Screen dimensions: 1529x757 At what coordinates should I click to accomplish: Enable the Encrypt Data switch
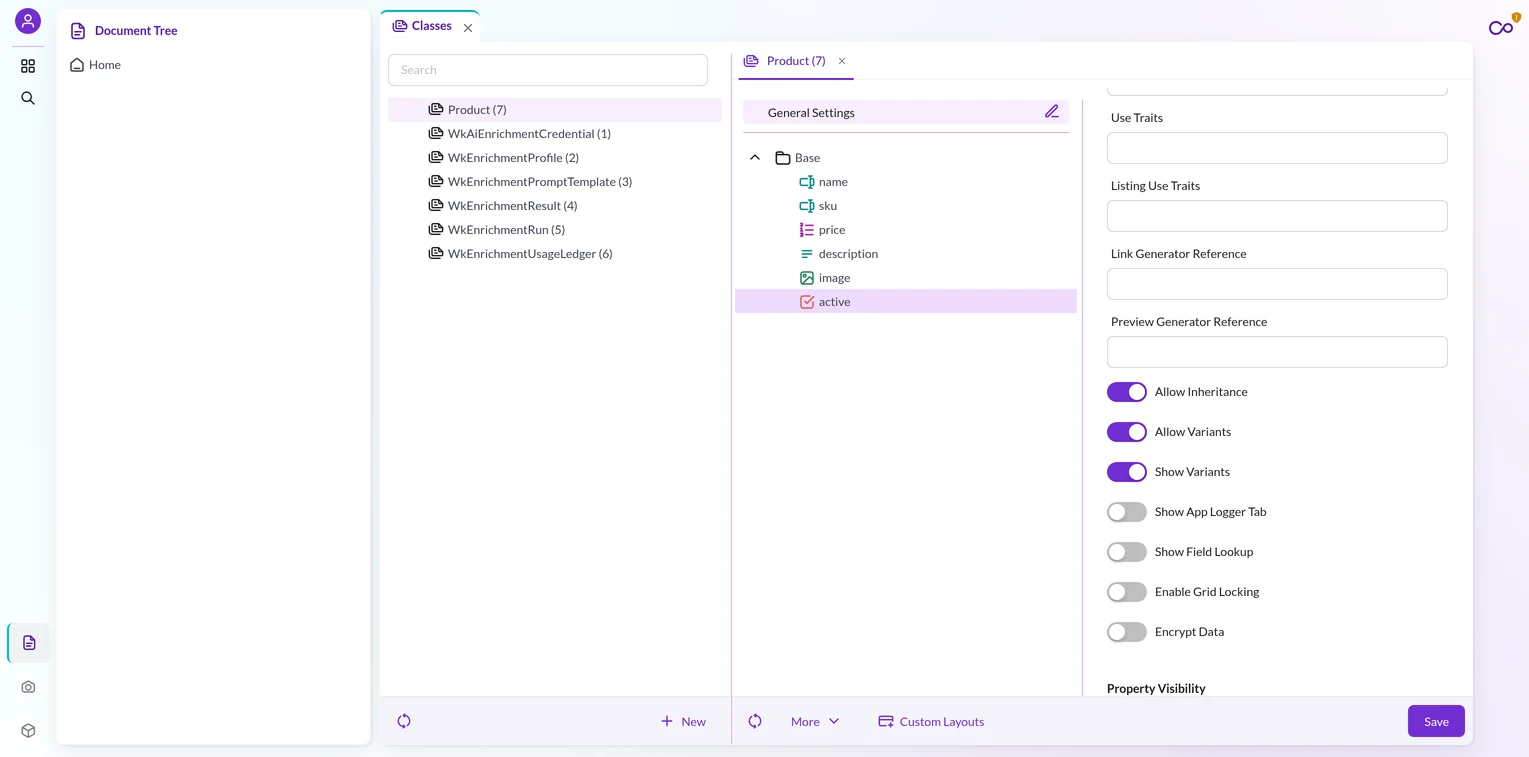(x=1126, y=632)
